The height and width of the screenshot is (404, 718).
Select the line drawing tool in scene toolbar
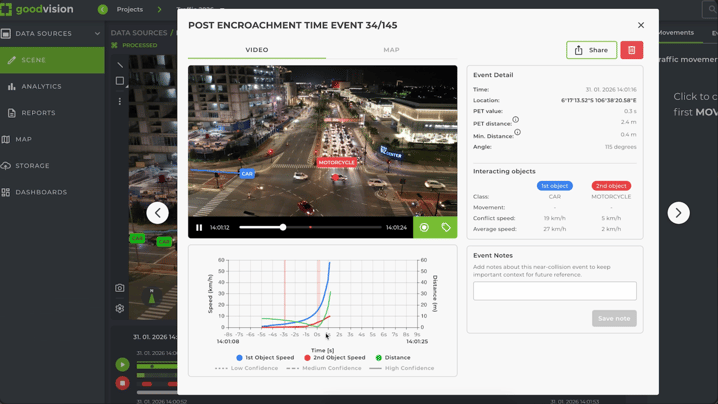[x=120, y=65]
